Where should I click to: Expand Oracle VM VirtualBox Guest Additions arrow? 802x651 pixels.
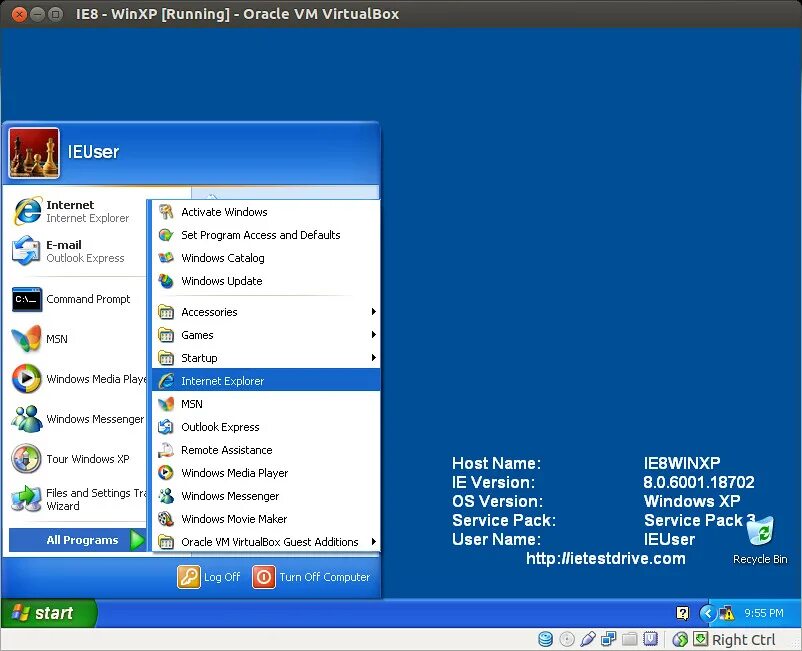pos(373,542)
